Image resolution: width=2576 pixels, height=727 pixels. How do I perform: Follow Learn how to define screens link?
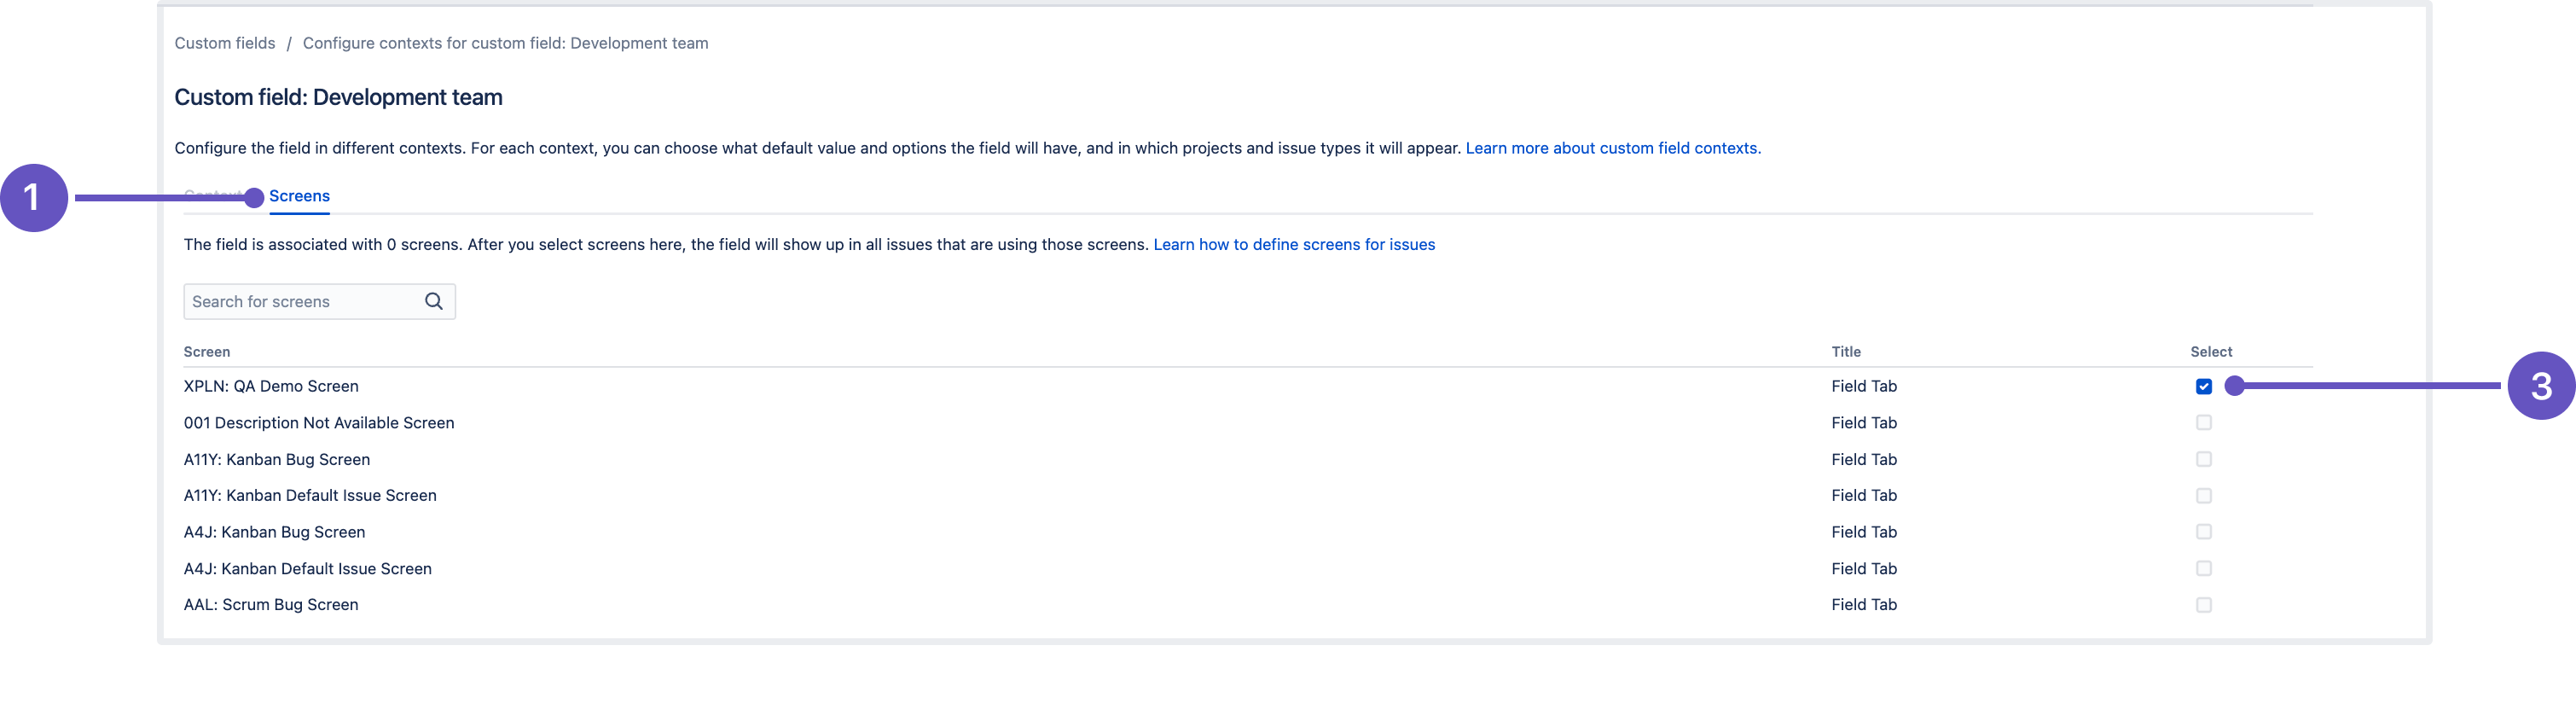pyautogui.click(x=1293, y=245)
